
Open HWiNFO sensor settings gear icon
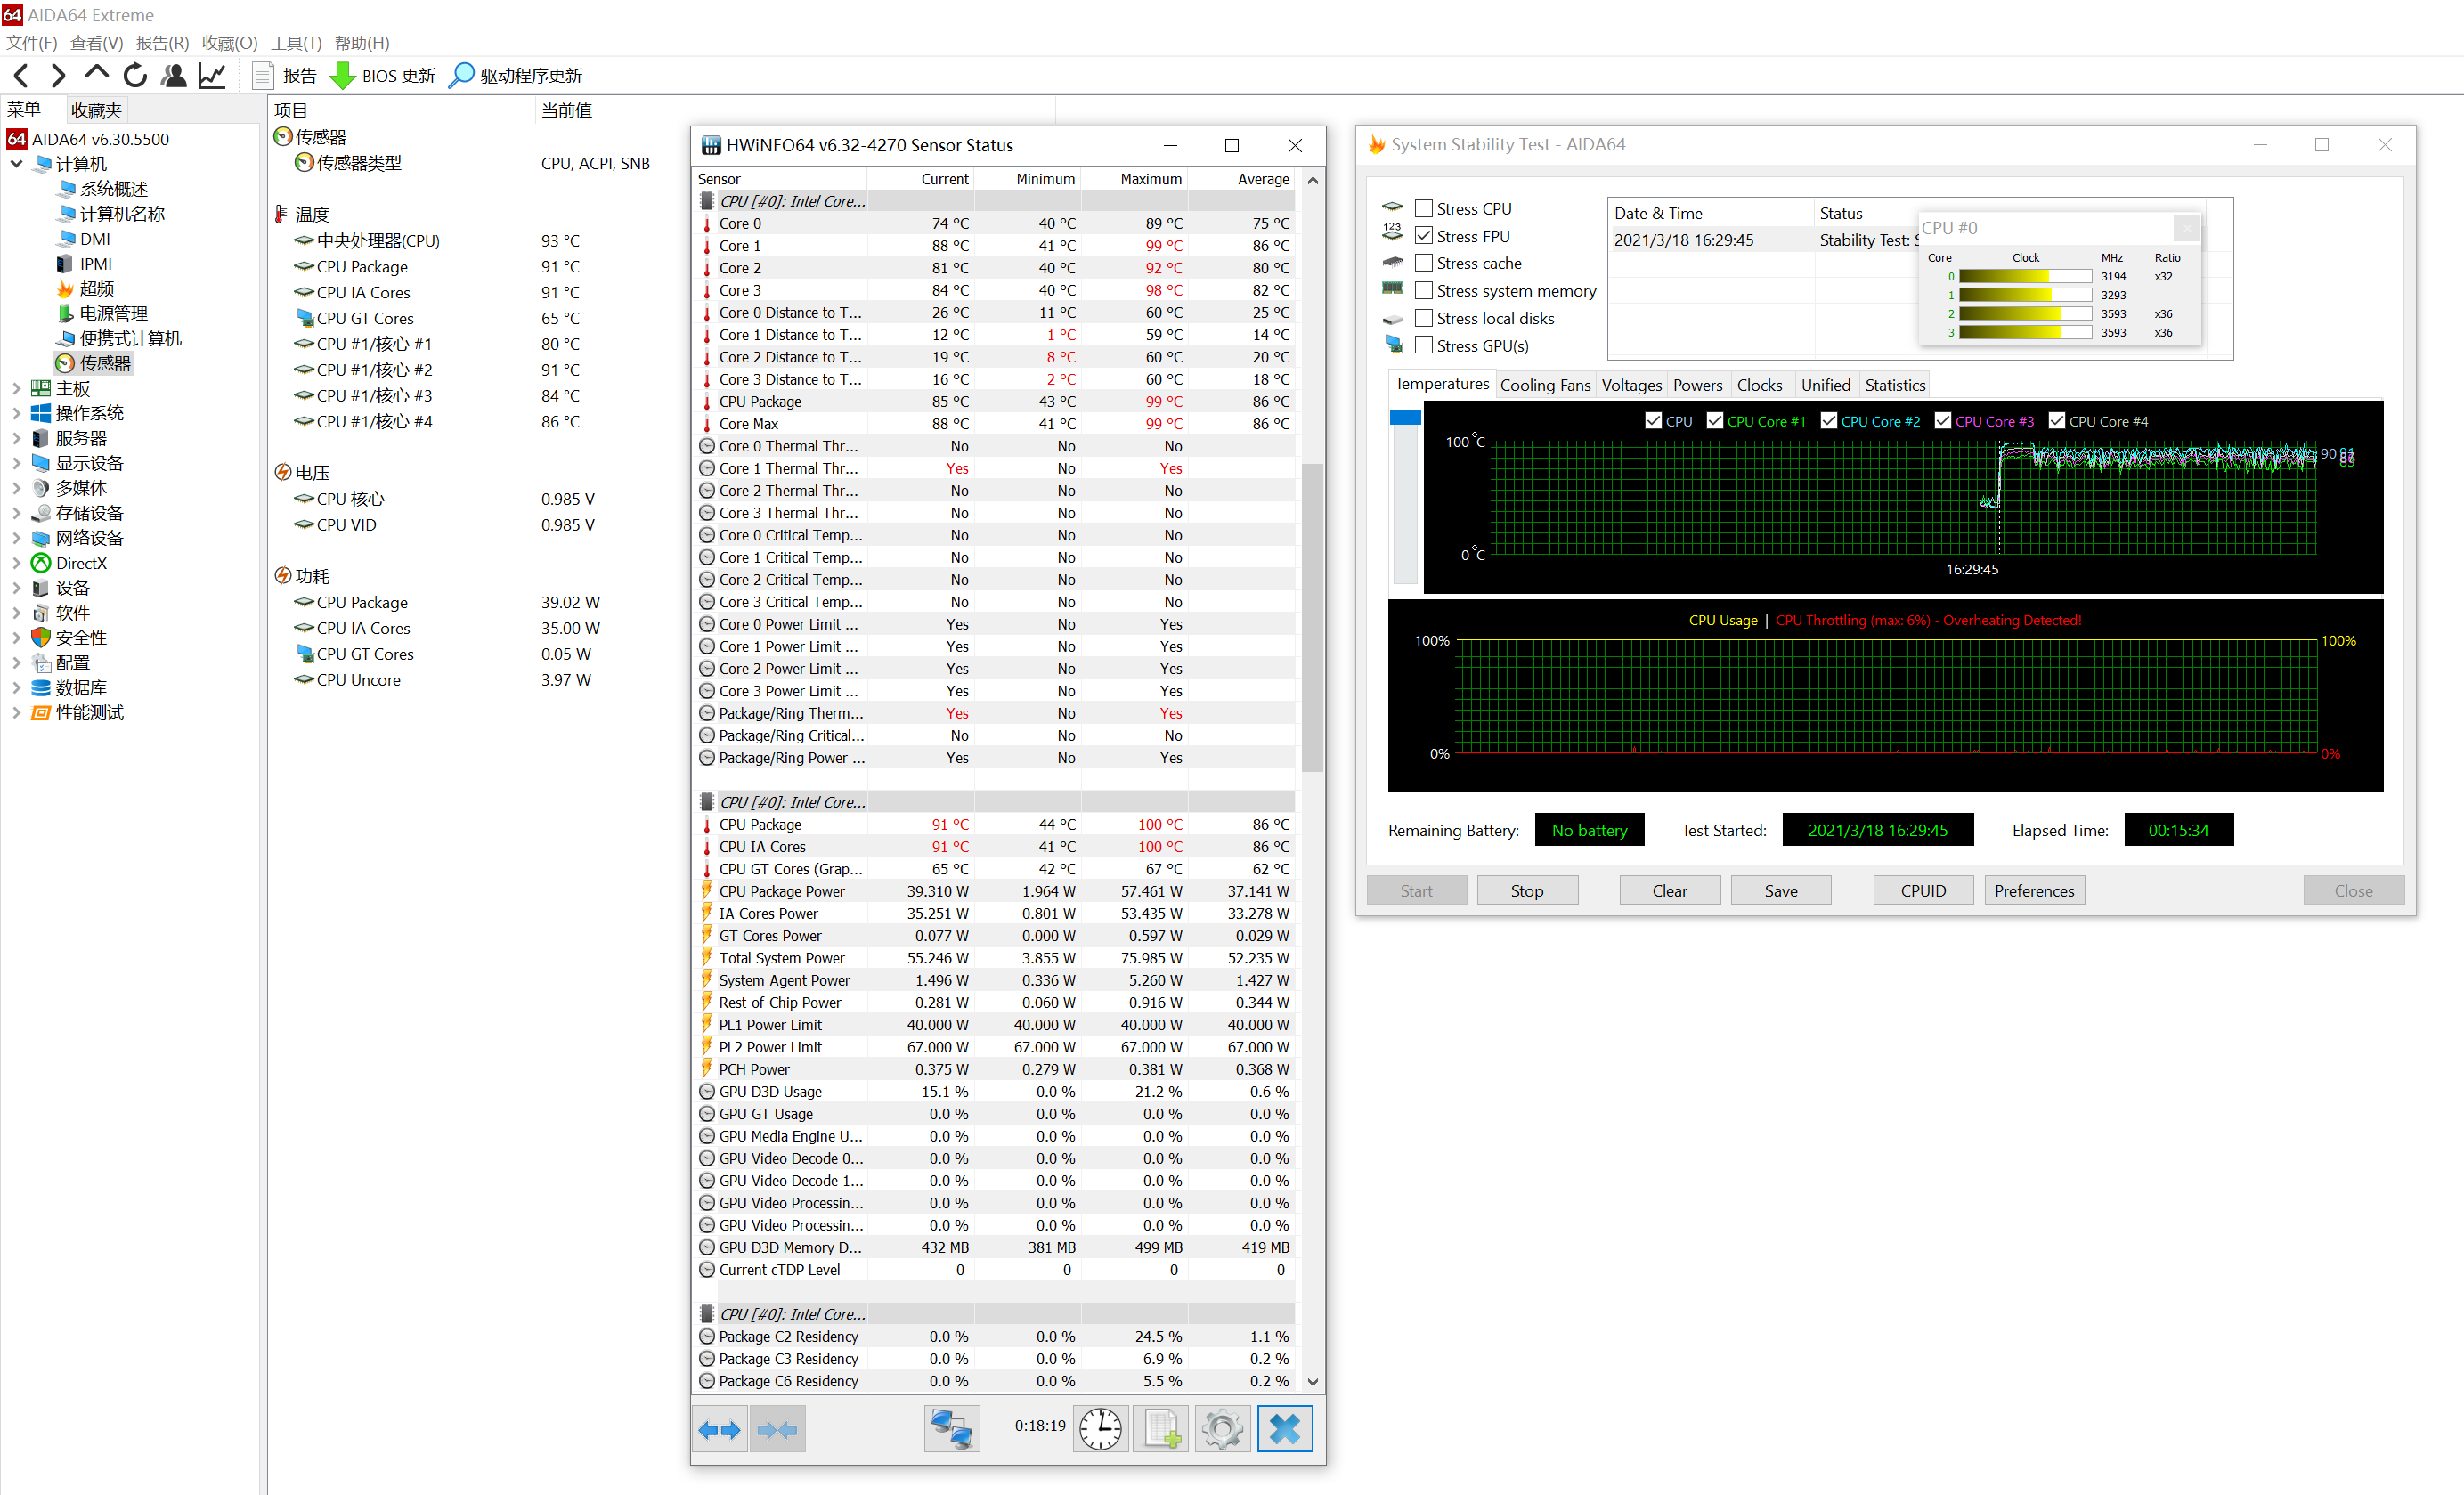pos(1222,1429)
